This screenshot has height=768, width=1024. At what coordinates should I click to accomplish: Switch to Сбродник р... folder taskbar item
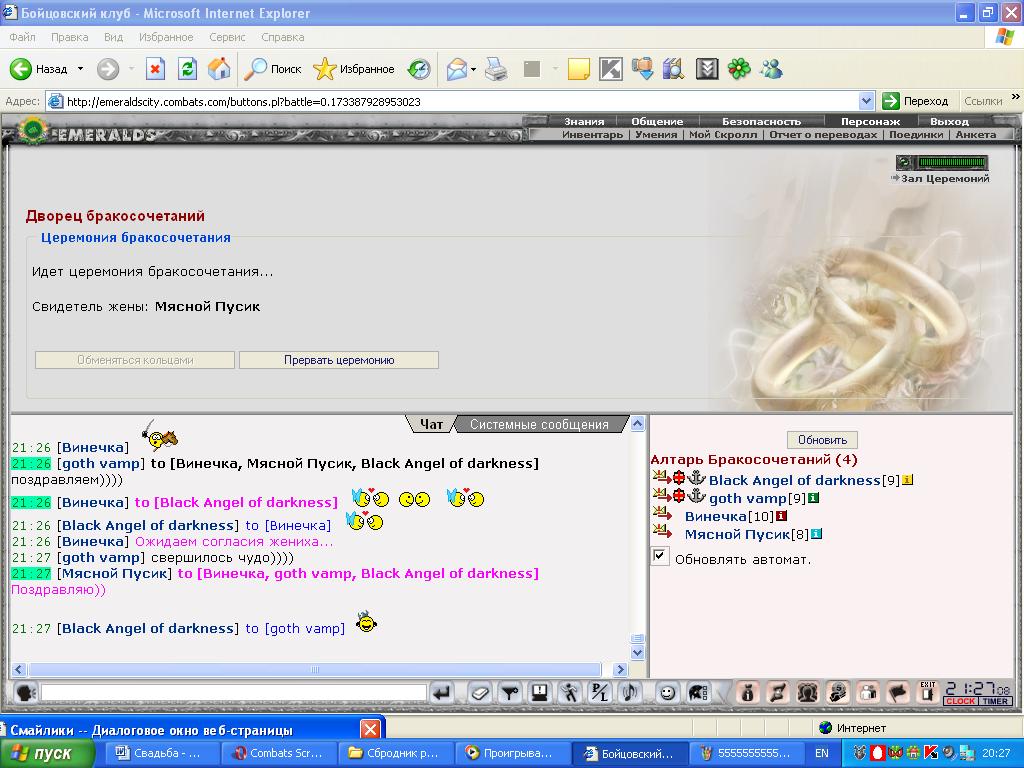click(396, 753)
